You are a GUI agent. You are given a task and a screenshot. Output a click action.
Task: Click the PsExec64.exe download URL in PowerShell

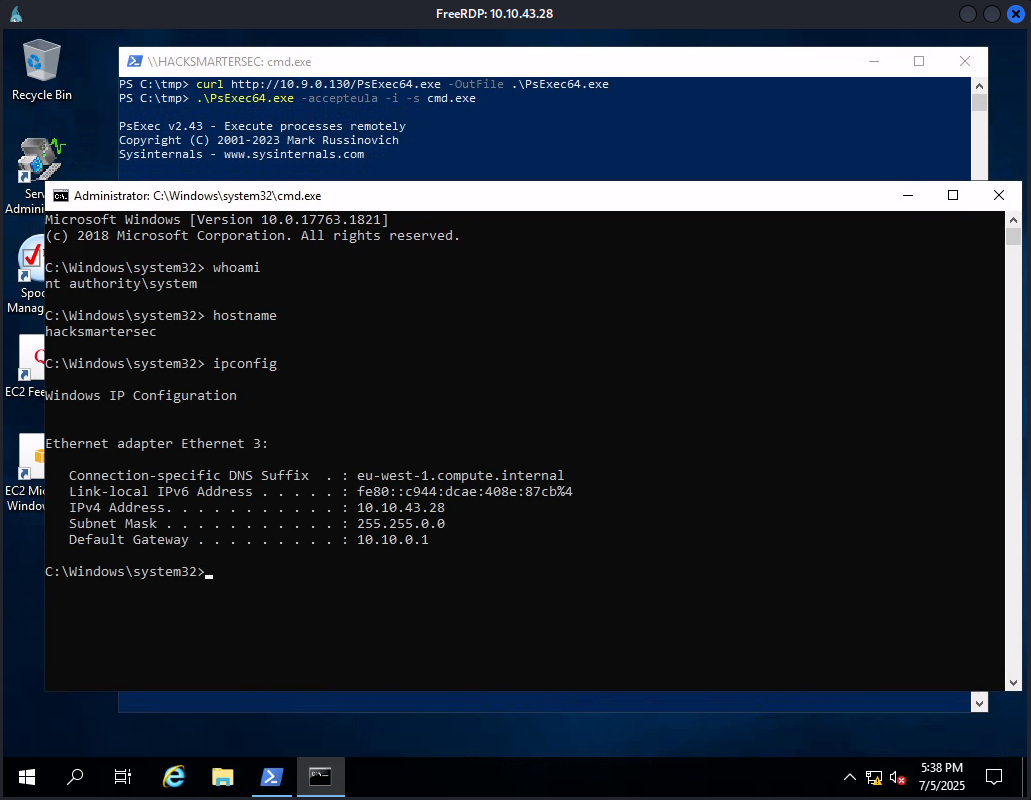(335, 84)
